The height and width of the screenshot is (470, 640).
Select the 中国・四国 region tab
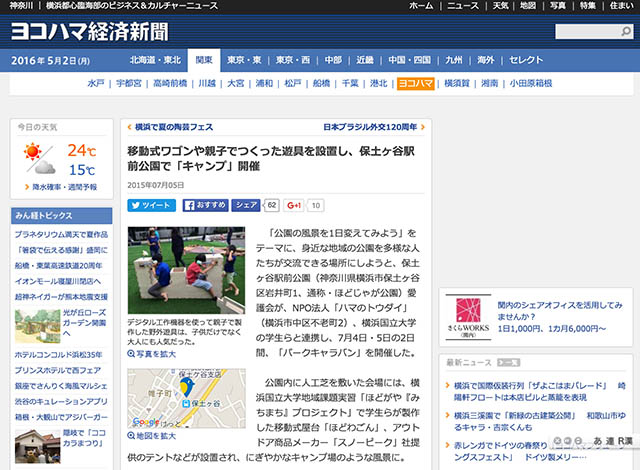409,60
